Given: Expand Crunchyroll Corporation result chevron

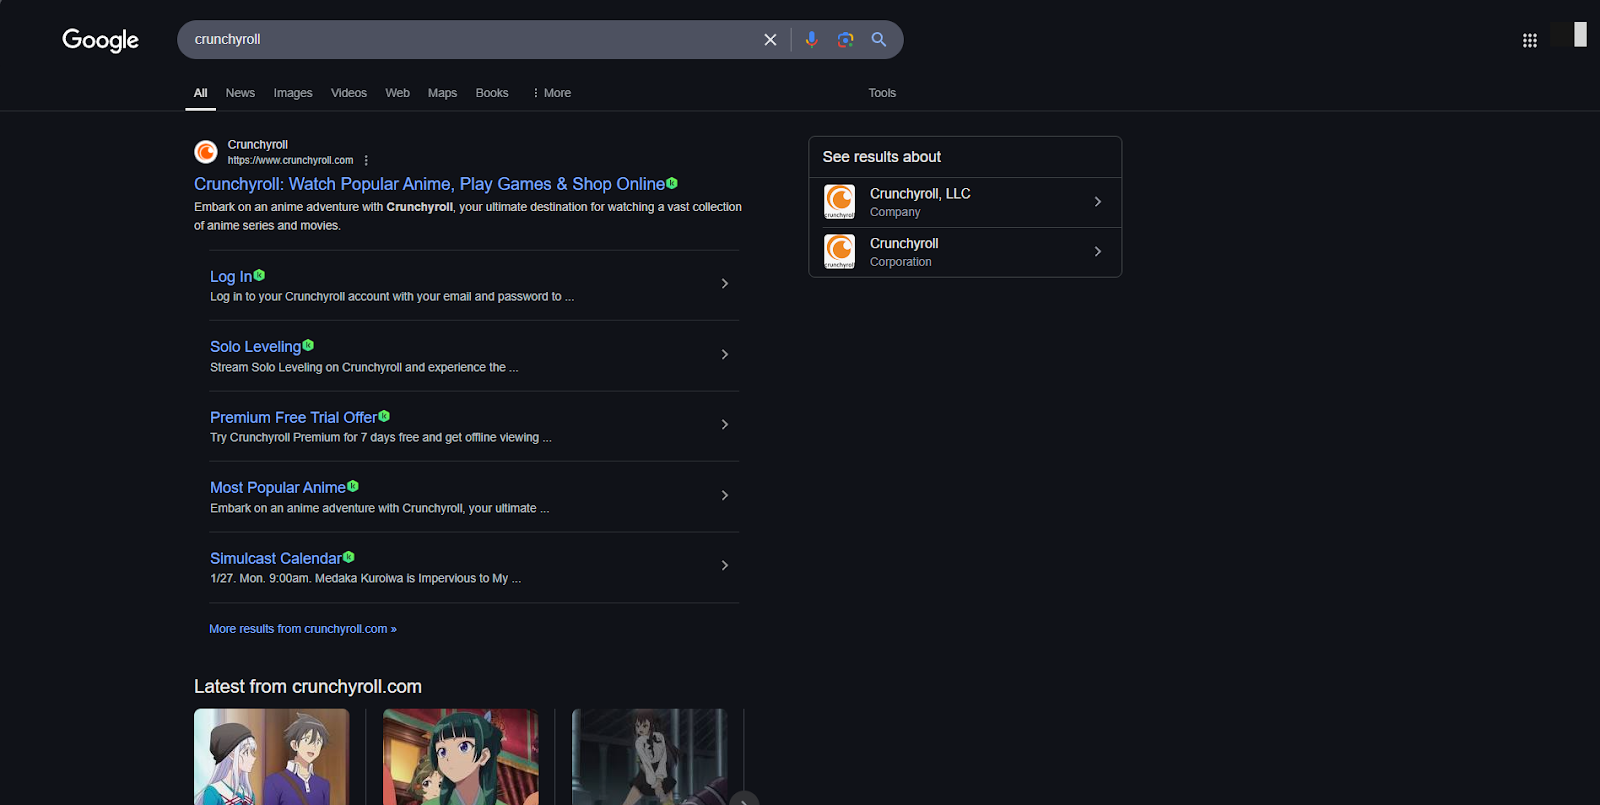Looking at the screenshot, I should tap(1098, 252).
